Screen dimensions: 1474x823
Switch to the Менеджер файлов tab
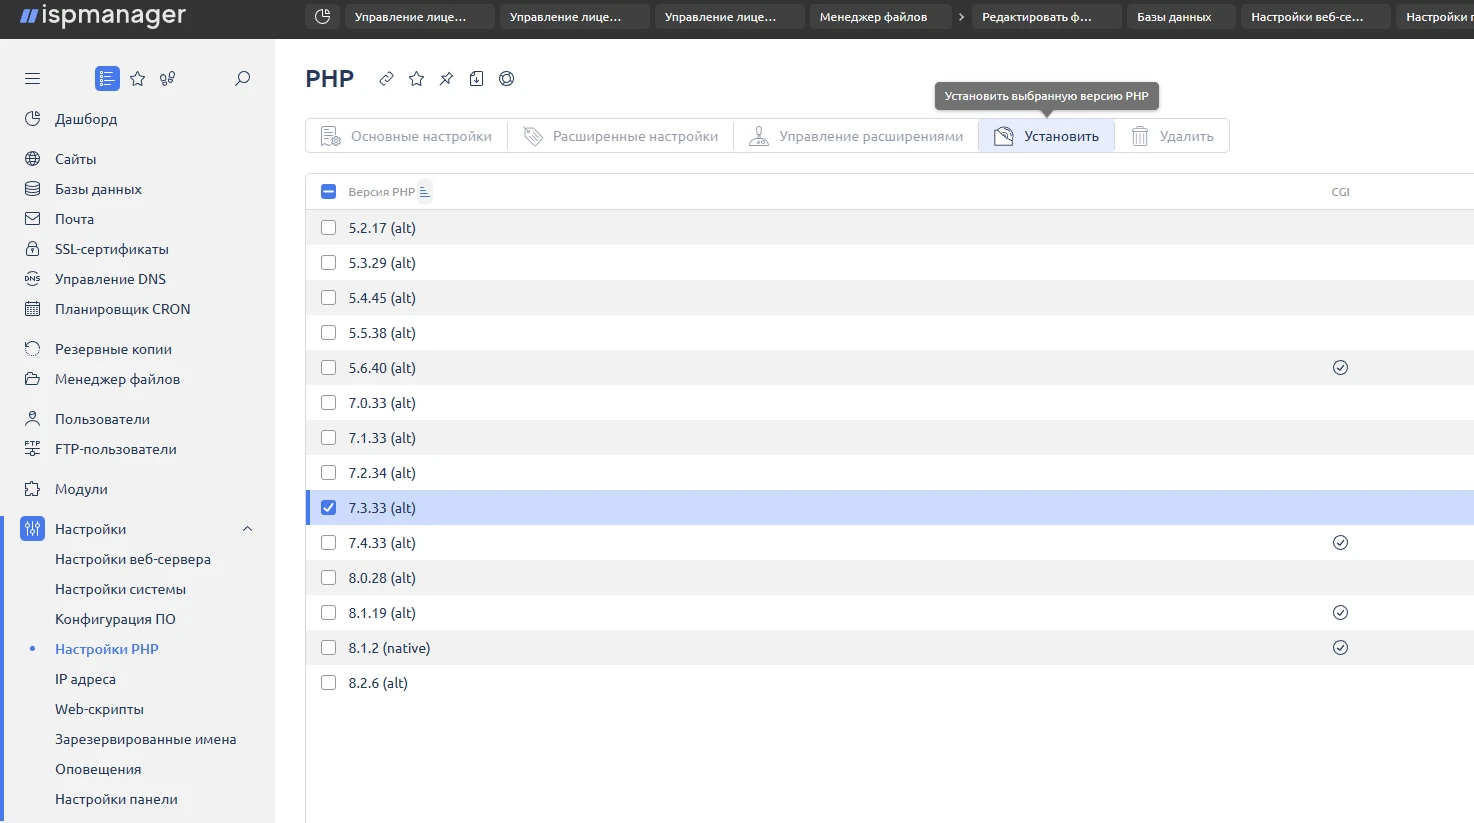point(873,17)
